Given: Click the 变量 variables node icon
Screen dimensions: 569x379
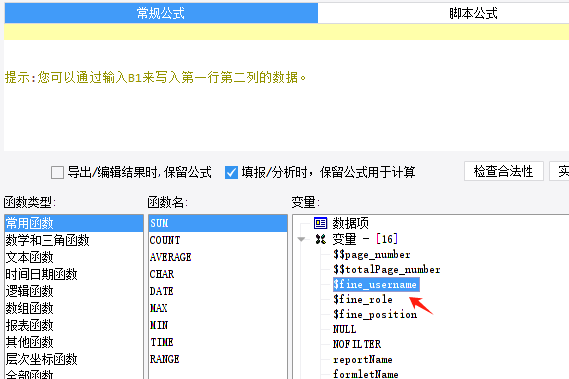Looking at the screenshot, I should [321, 239].
